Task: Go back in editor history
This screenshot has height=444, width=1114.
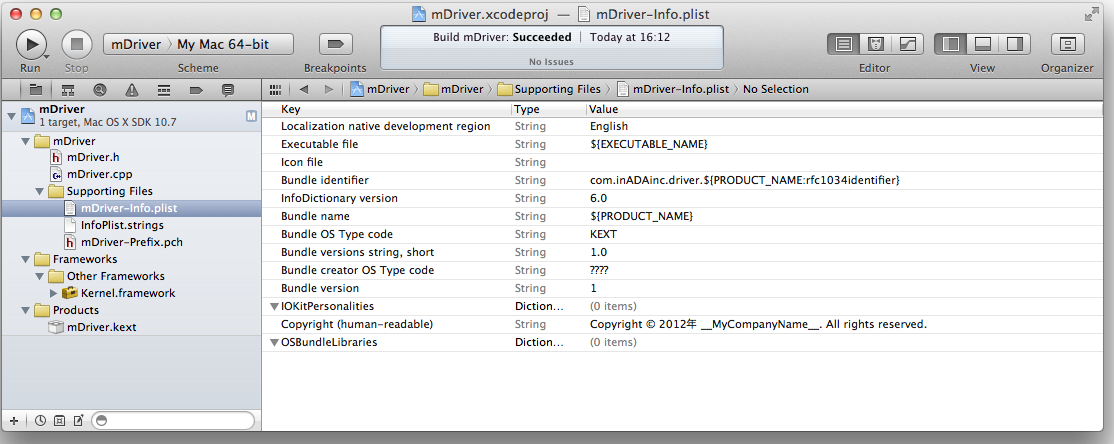Action: click(x=303, y=90)
